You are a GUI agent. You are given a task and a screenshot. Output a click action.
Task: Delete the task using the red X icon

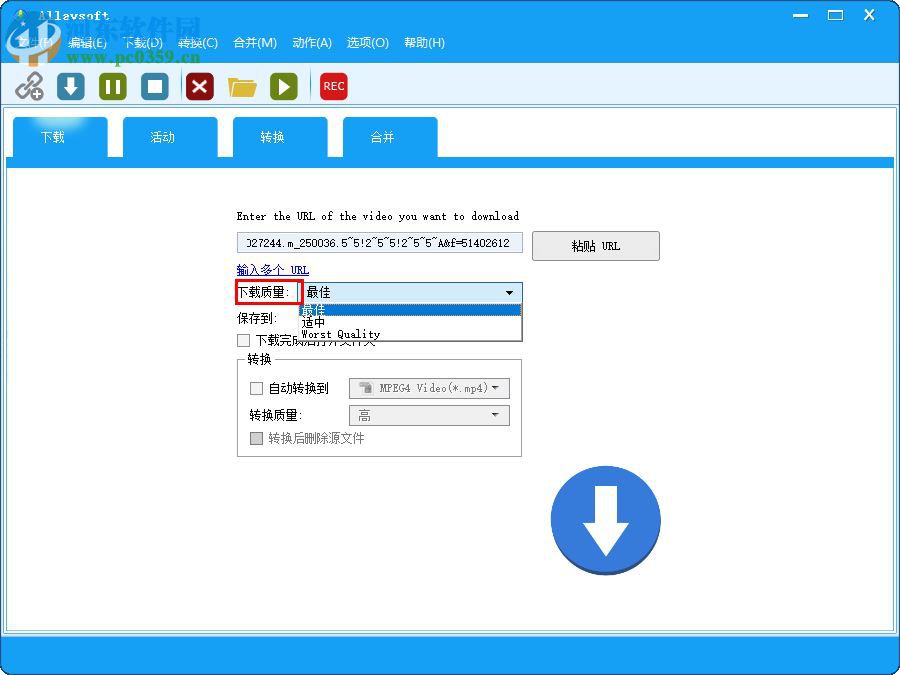point(198,87)
